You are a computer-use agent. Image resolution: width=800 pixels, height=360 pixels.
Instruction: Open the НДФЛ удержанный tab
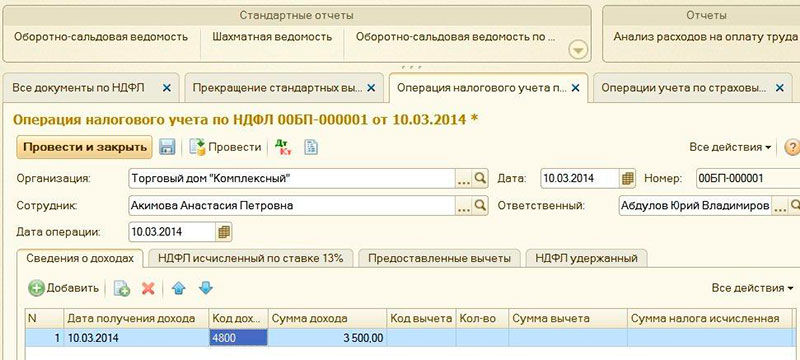(586, 258)
